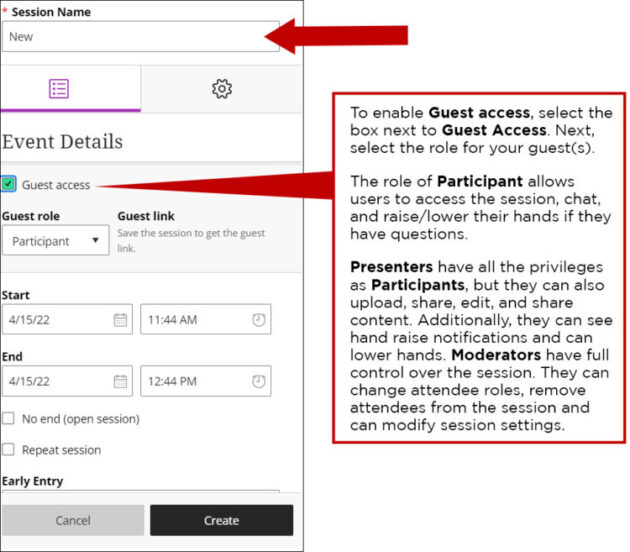630x552 pixels.
Task: Enable the Repeat session checkbox
Action: (x=8, y=449)
